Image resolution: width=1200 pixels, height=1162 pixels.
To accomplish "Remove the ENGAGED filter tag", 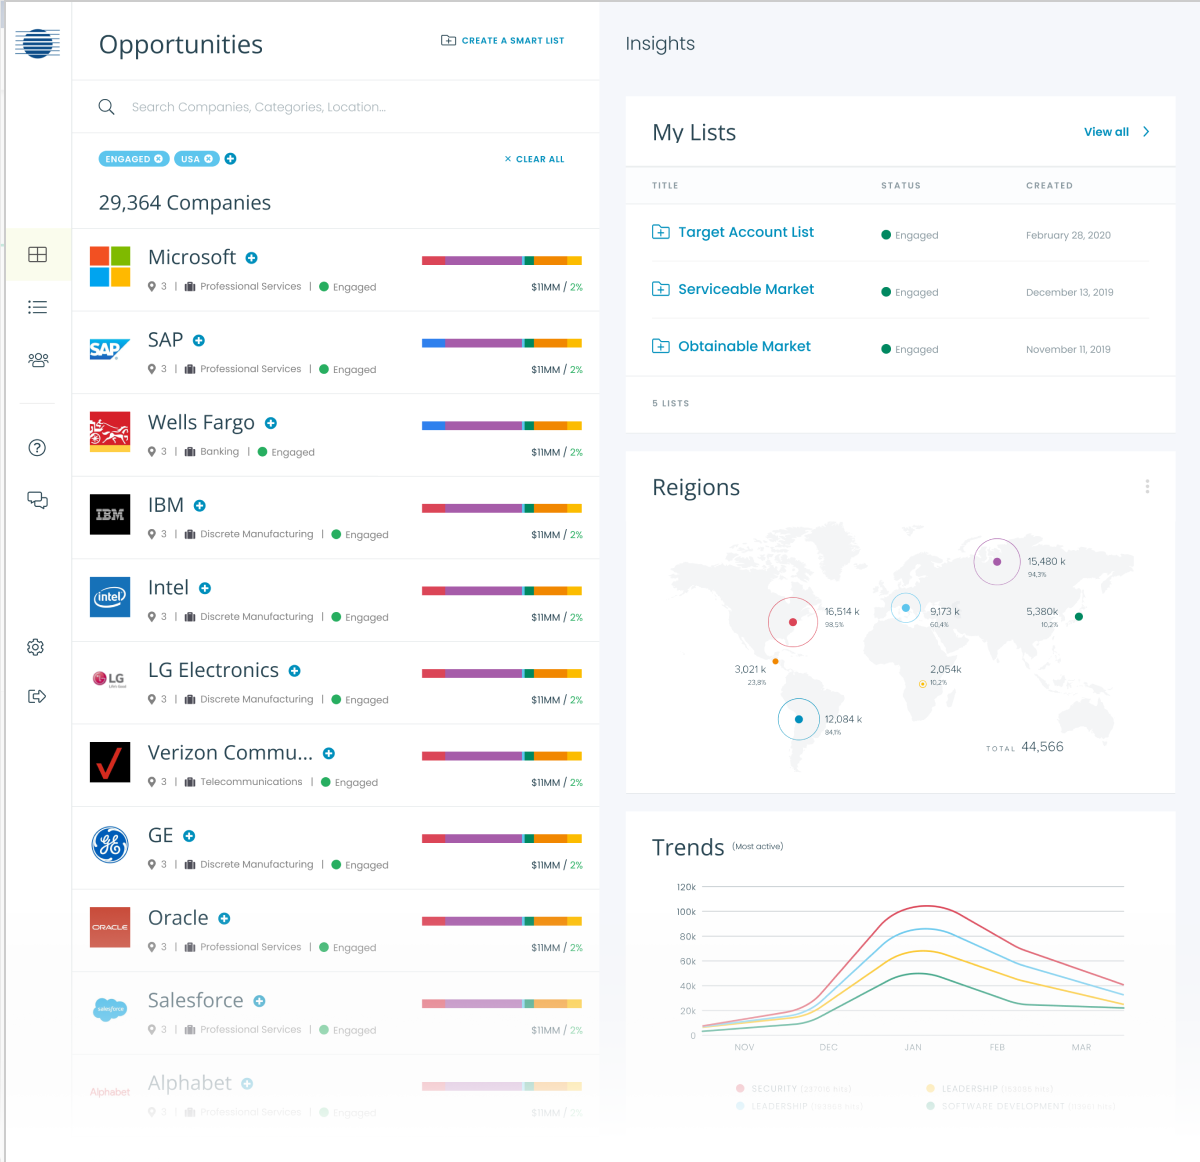I will (158, 159).
